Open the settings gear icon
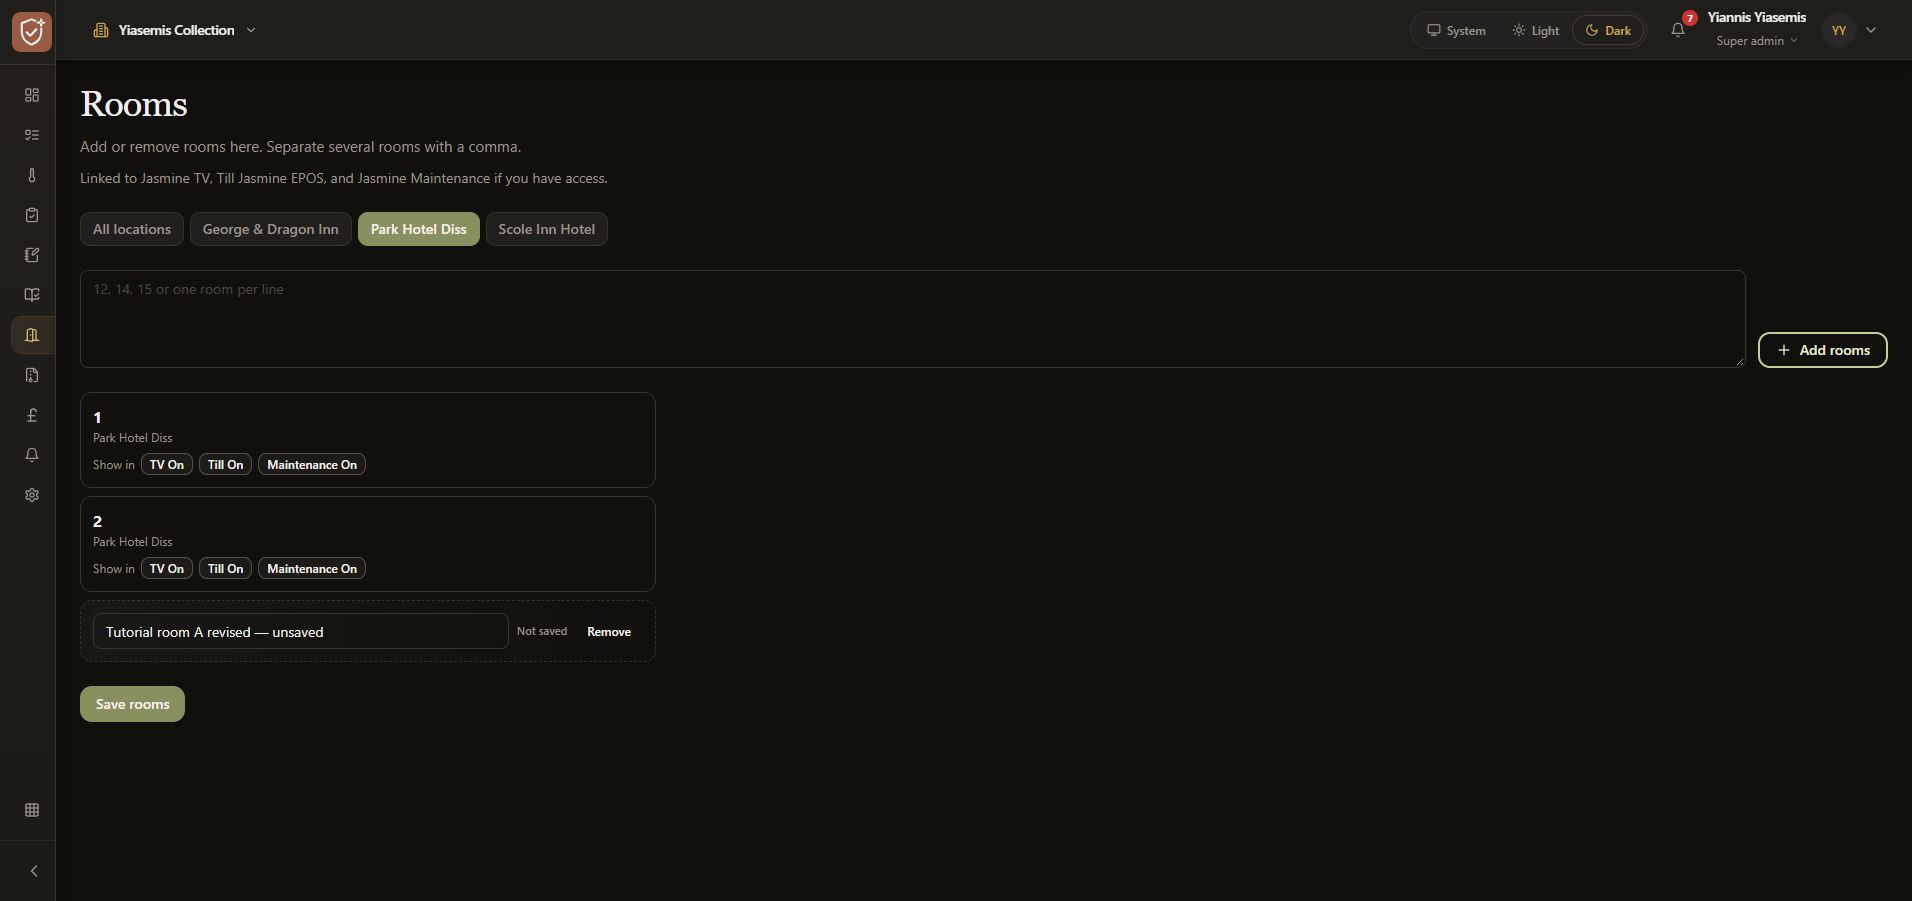 pyautogui.click(x=32, y=495)
